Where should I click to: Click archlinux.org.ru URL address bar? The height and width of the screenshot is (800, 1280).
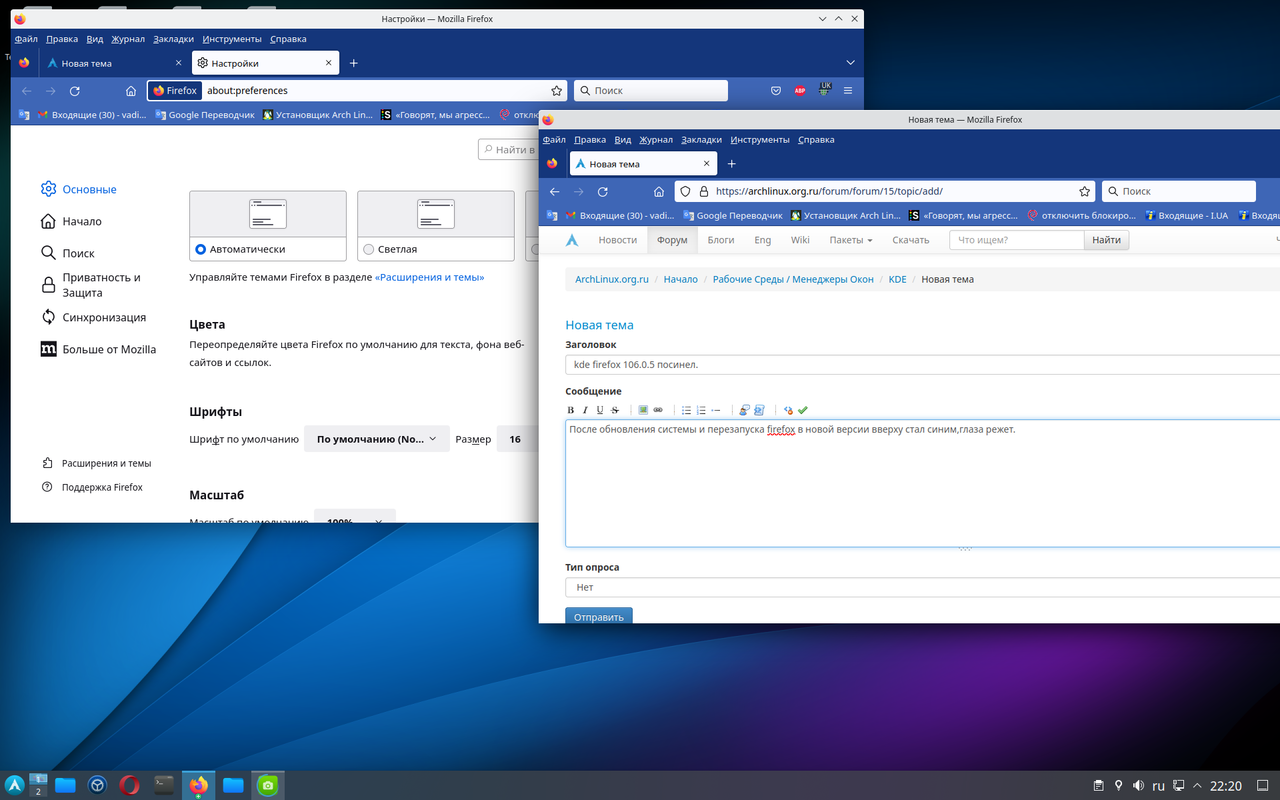(885, 191)
